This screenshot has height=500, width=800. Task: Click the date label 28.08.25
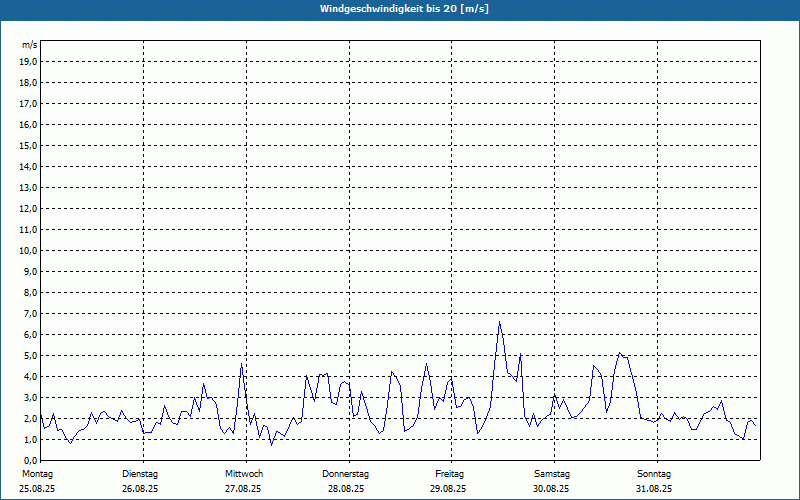coord(346,489)
